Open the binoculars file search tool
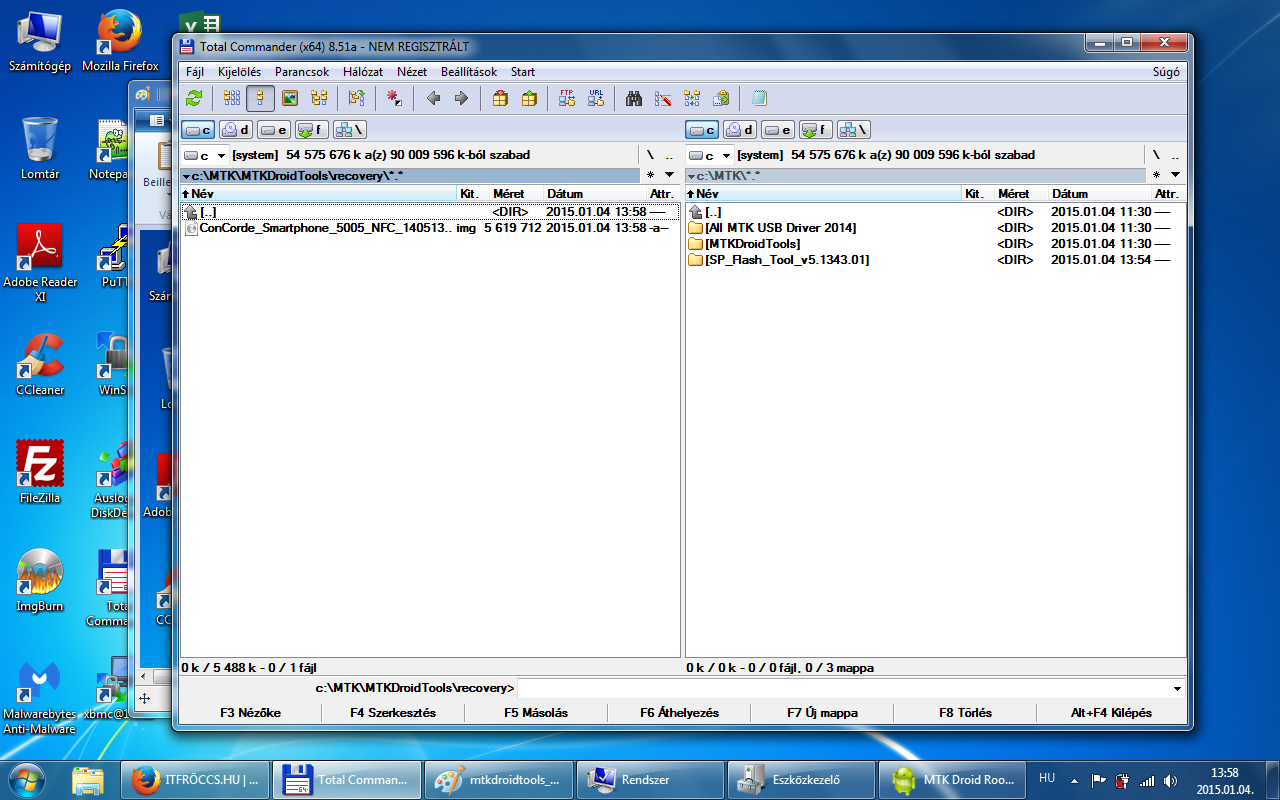1280x800 pixels. tap(633, 98)
